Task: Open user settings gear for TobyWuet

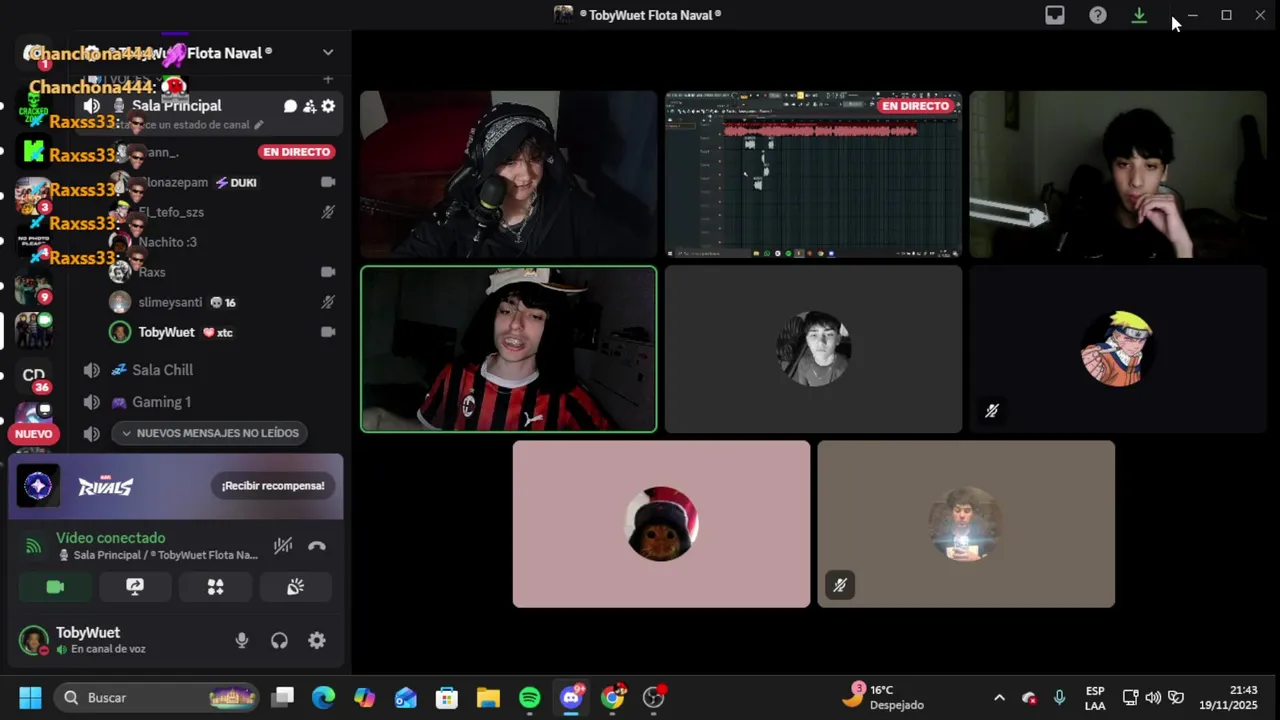Action: [x=317, y=641]
